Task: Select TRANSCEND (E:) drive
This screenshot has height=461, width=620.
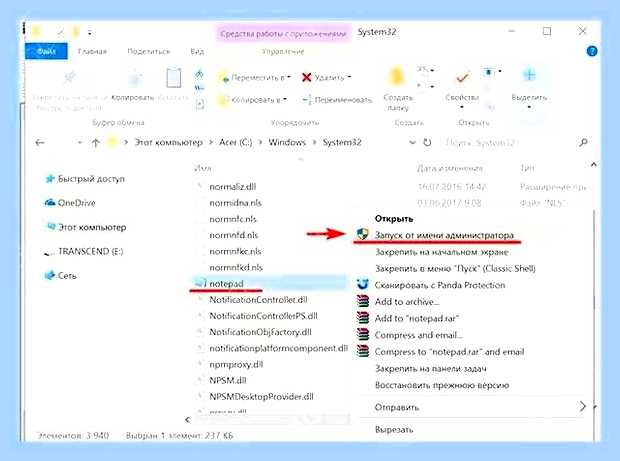Action: pos(83,251)
